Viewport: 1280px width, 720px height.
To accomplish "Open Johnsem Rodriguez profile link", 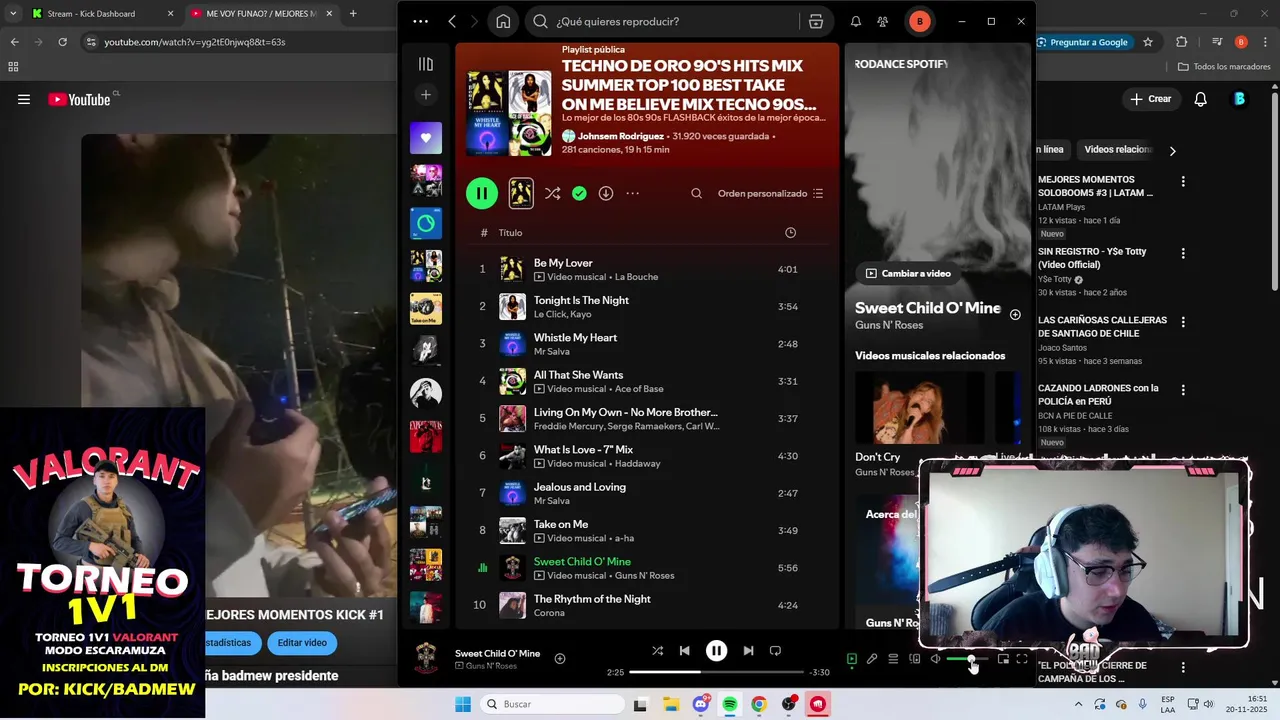I will 620,136.
